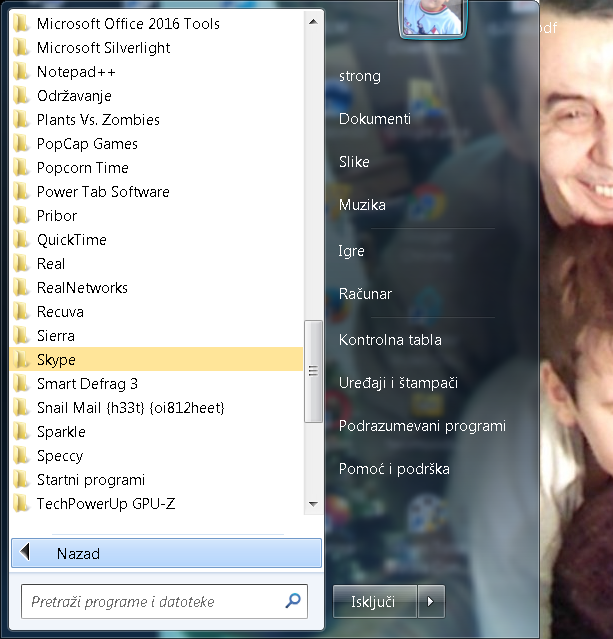Open the Popcorn Time folder
613x639 pixels.
[156, 168]
